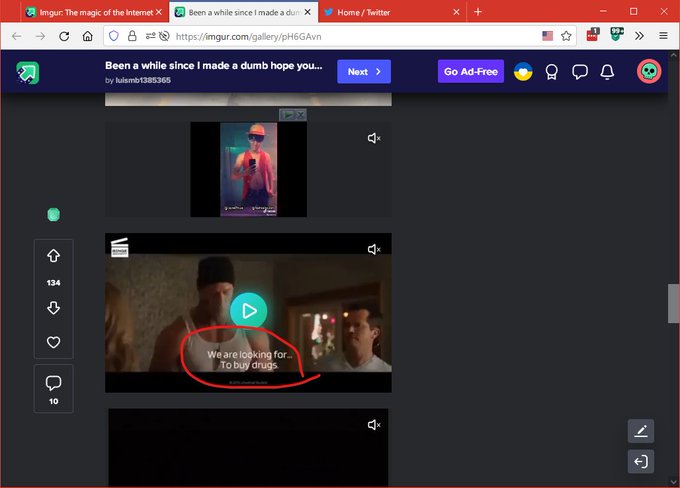This screenshot has width=680, height=488.
Task: Go back with the browser back arrow
Action: tap(16, 36)
